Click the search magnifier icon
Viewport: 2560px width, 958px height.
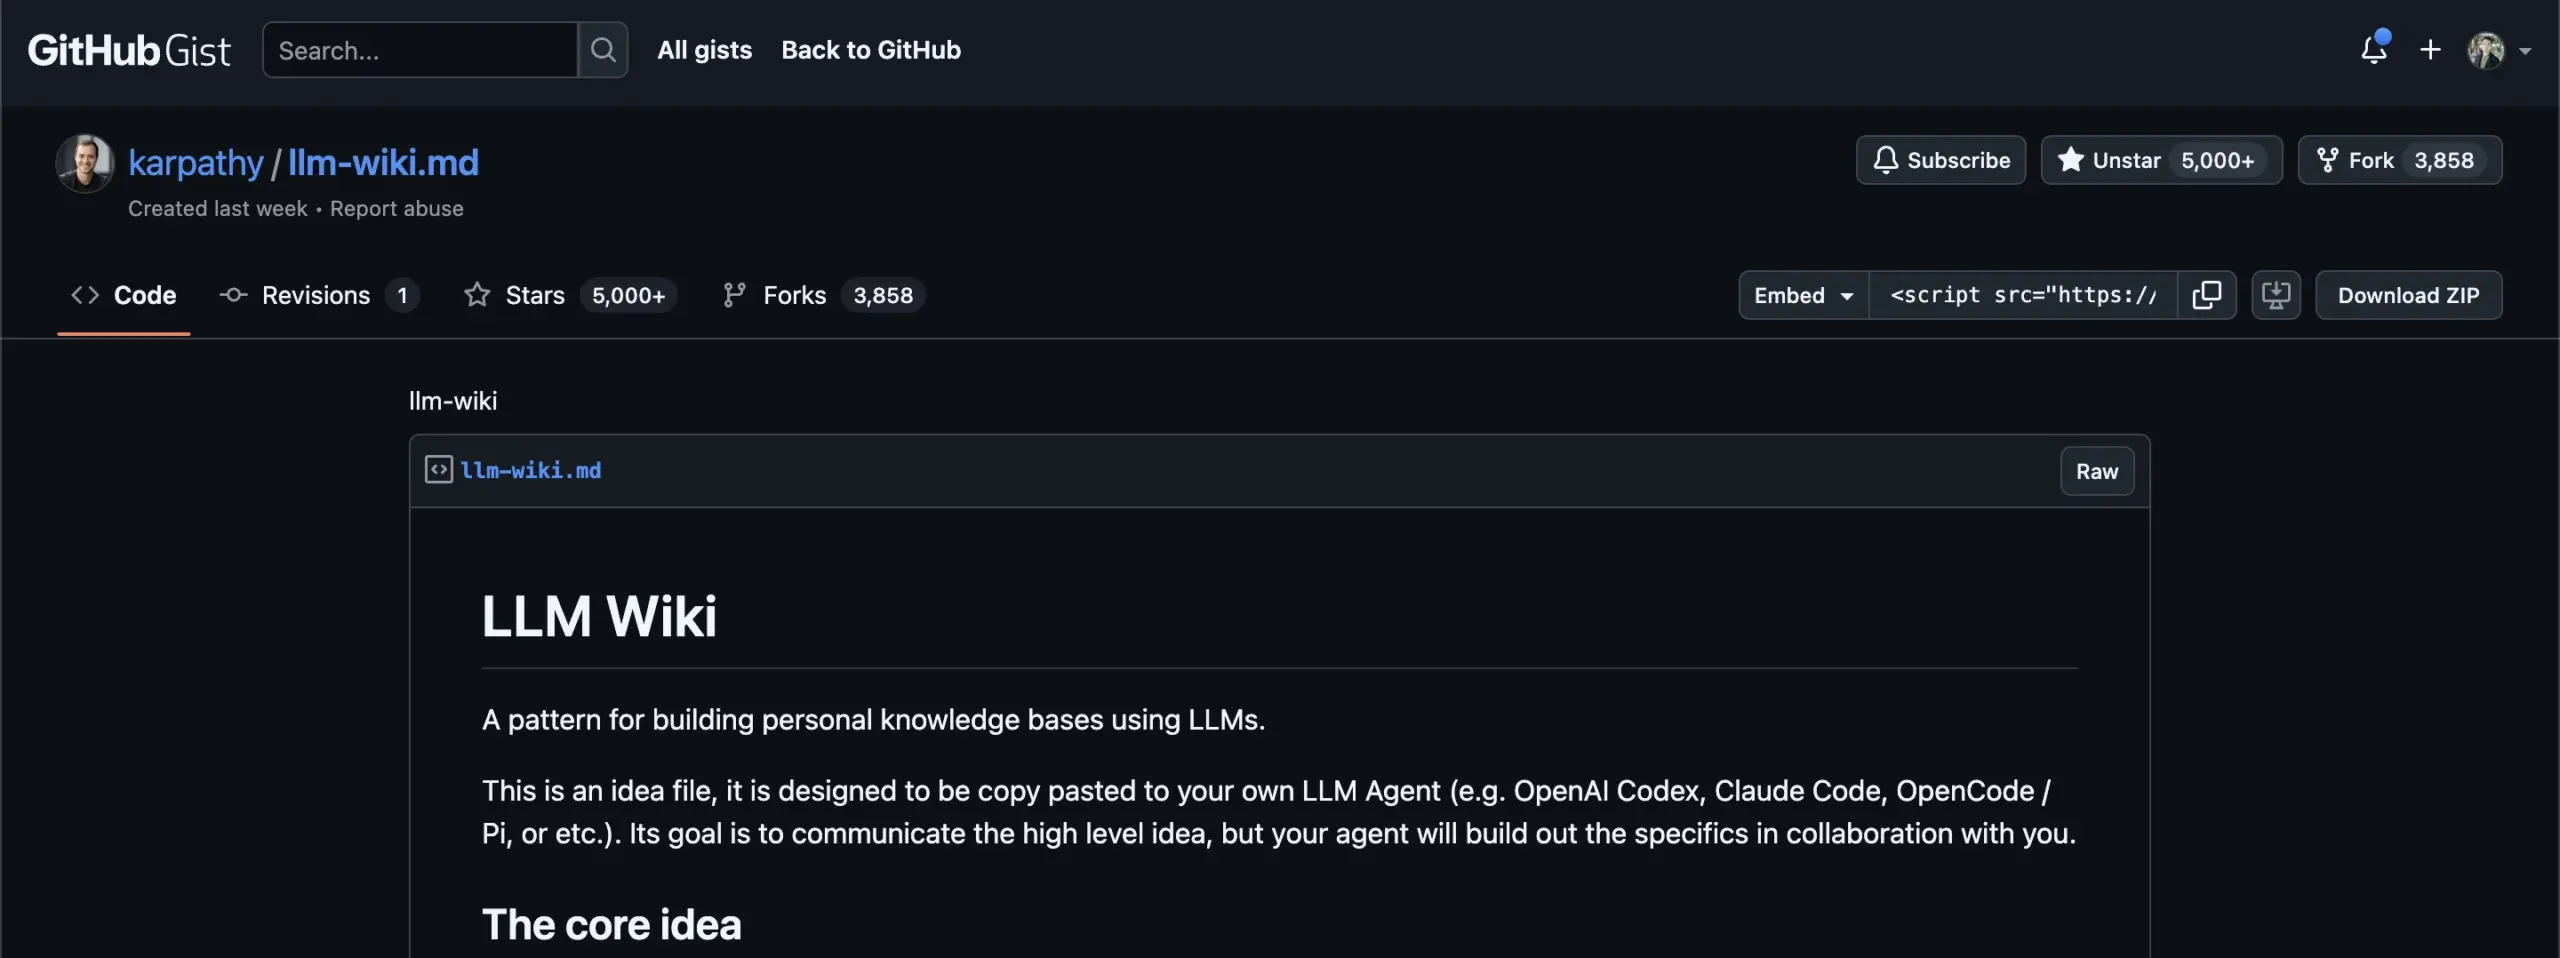[603, 50]
